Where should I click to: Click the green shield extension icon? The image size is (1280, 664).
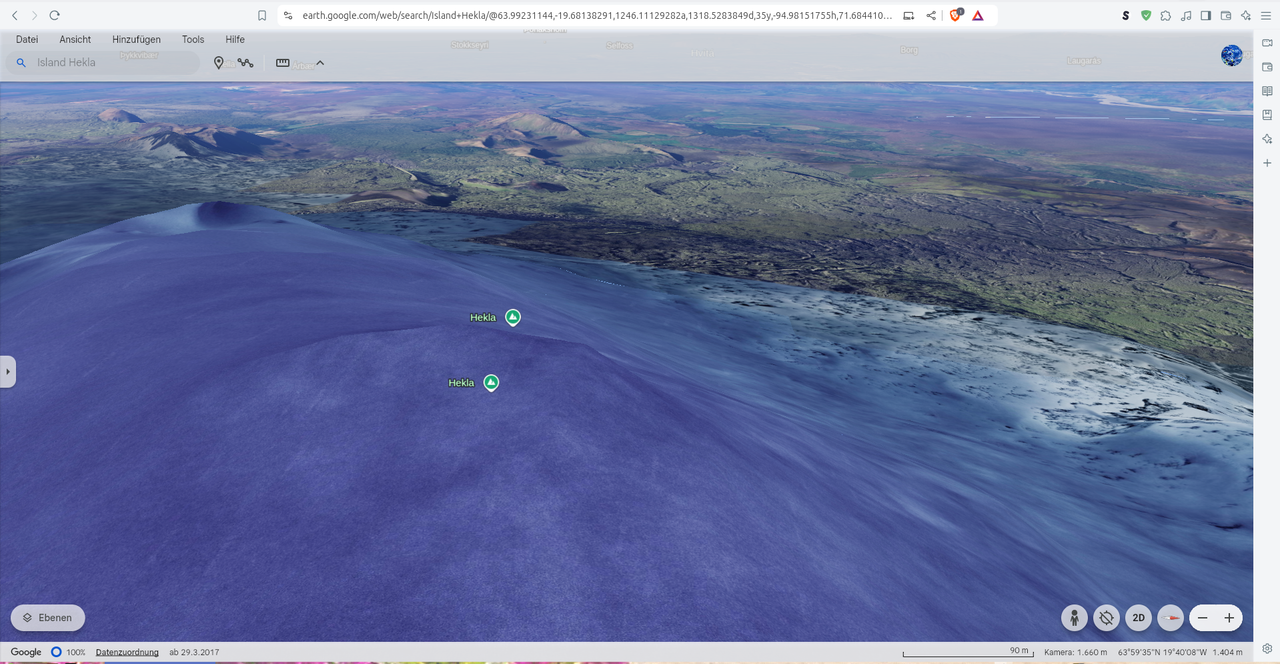1146,15
